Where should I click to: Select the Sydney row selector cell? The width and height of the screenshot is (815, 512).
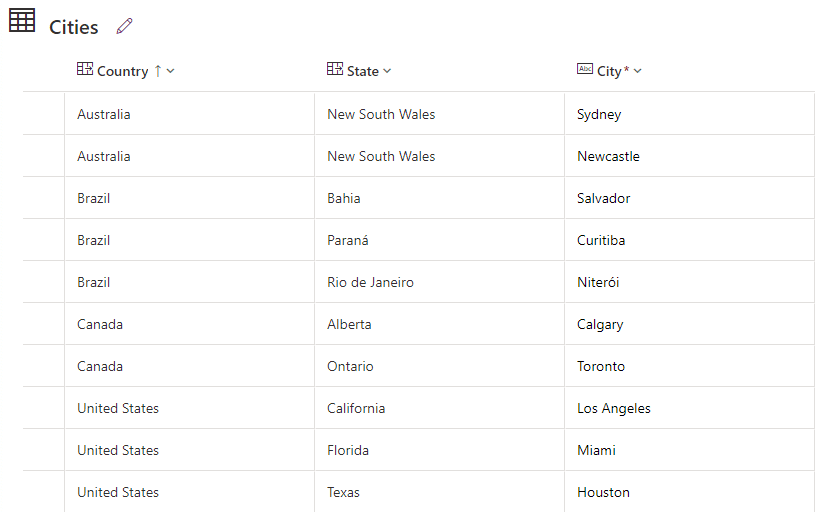[44, 114]
